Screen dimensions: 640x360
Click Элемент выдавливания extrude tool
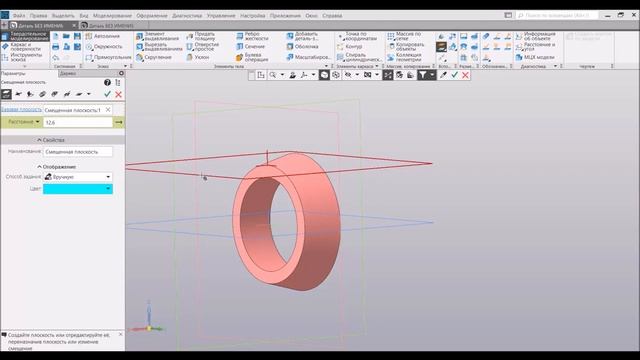[158, 36]
